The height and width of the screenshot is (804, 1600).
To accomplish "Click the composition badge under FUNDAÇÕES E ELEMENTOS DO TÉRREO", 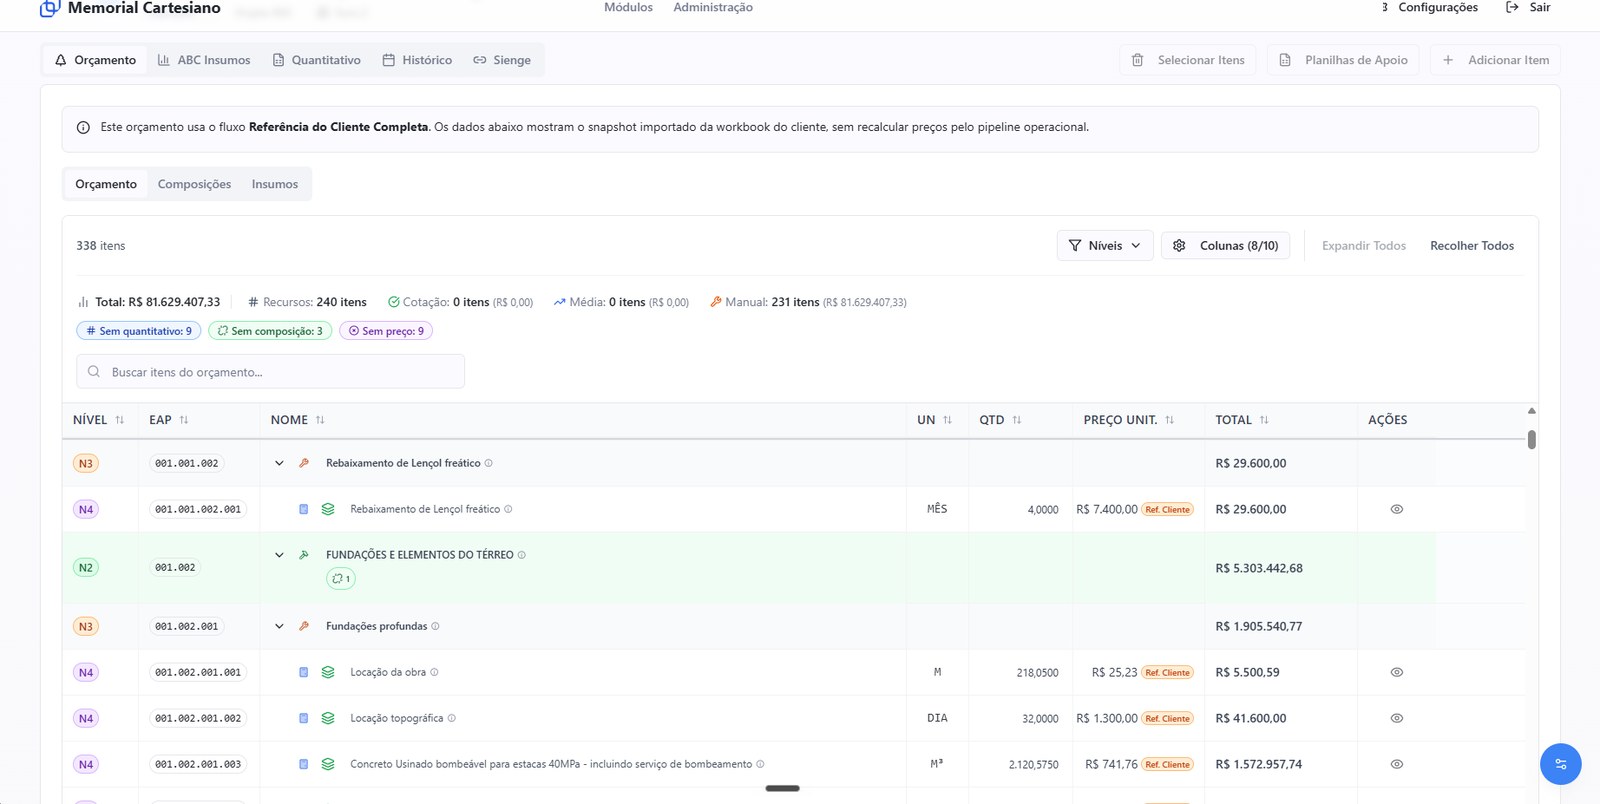I will click(341, 578).
